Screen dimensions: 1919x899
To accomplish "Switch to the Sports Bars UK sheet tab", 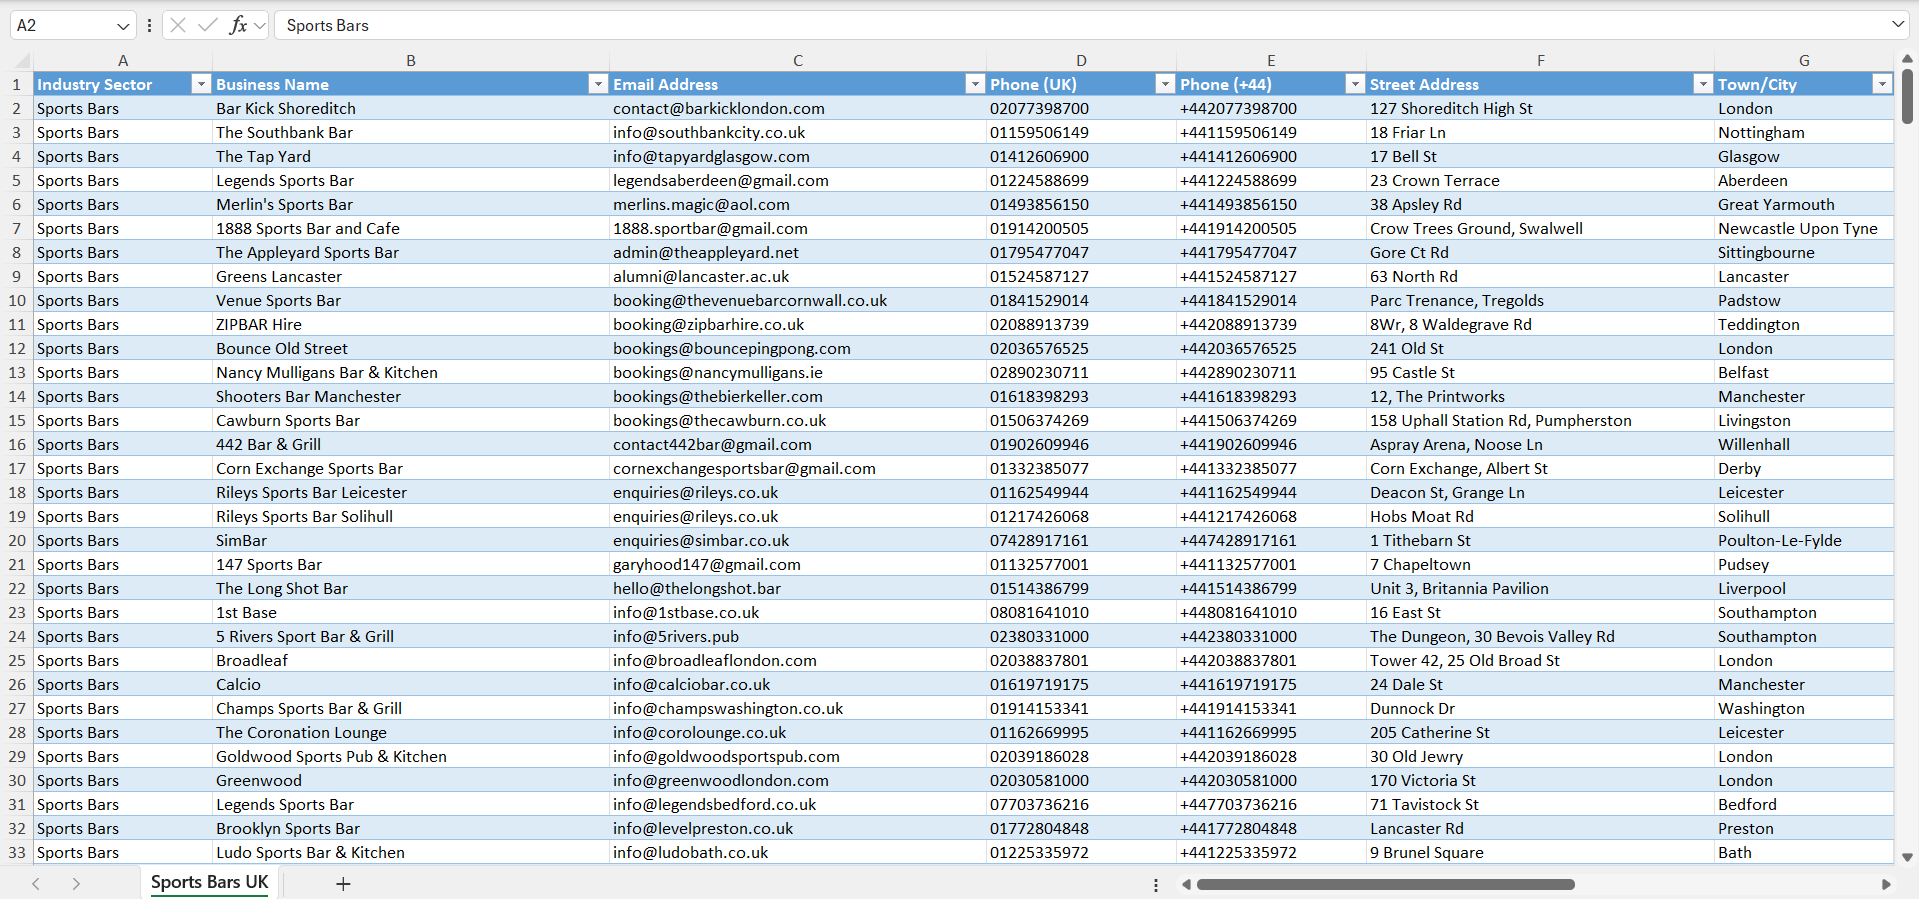I will tap(209, 882).
